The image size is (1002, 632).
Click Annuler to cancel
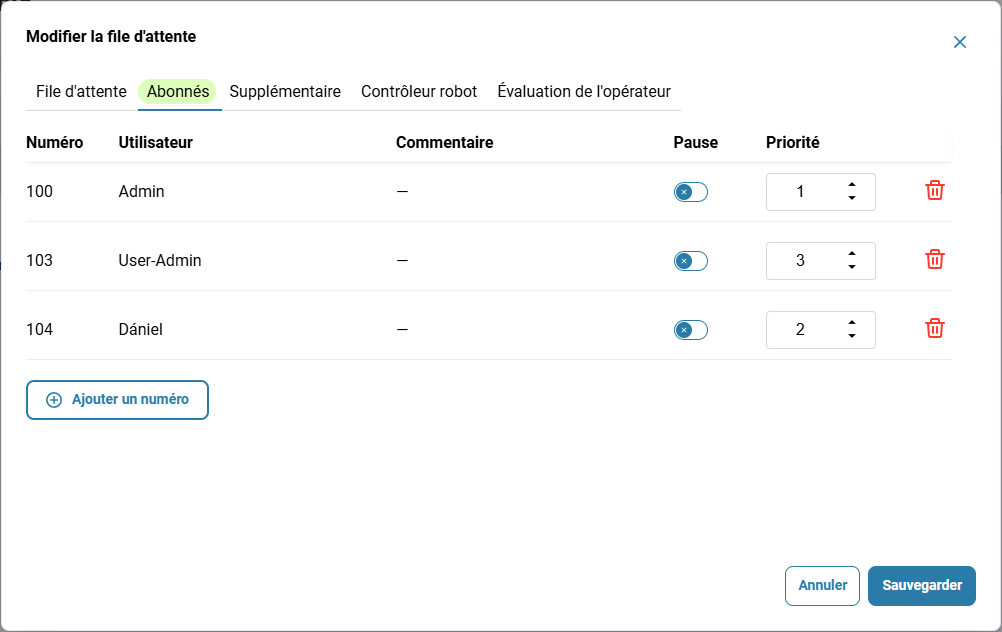tap(822, 585)
